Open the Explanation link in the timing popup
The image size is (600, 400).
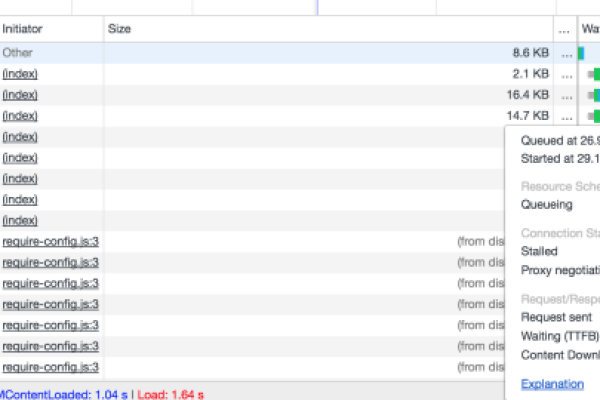point(552,383)
